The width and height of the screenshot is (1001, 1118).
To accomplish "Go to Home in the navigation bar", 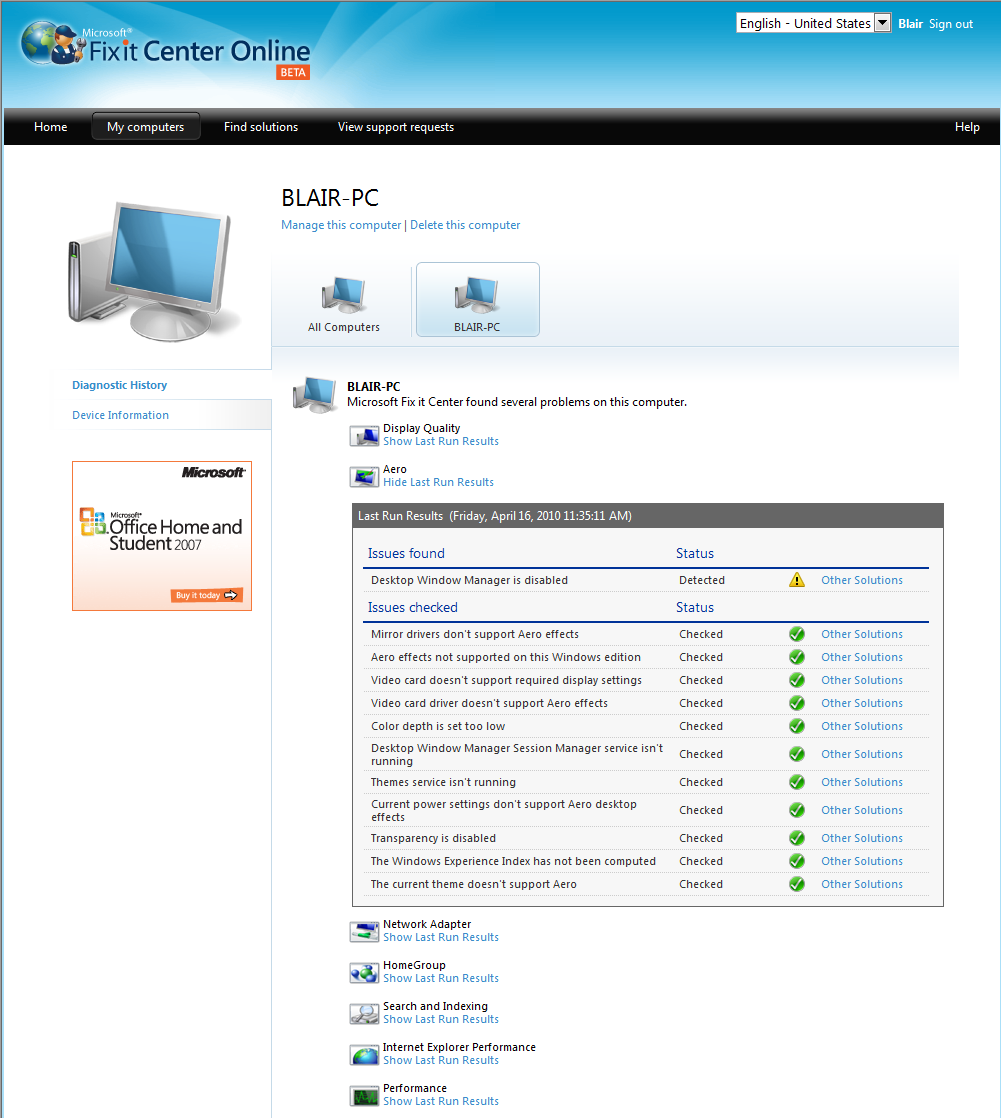I will point(51,127).
